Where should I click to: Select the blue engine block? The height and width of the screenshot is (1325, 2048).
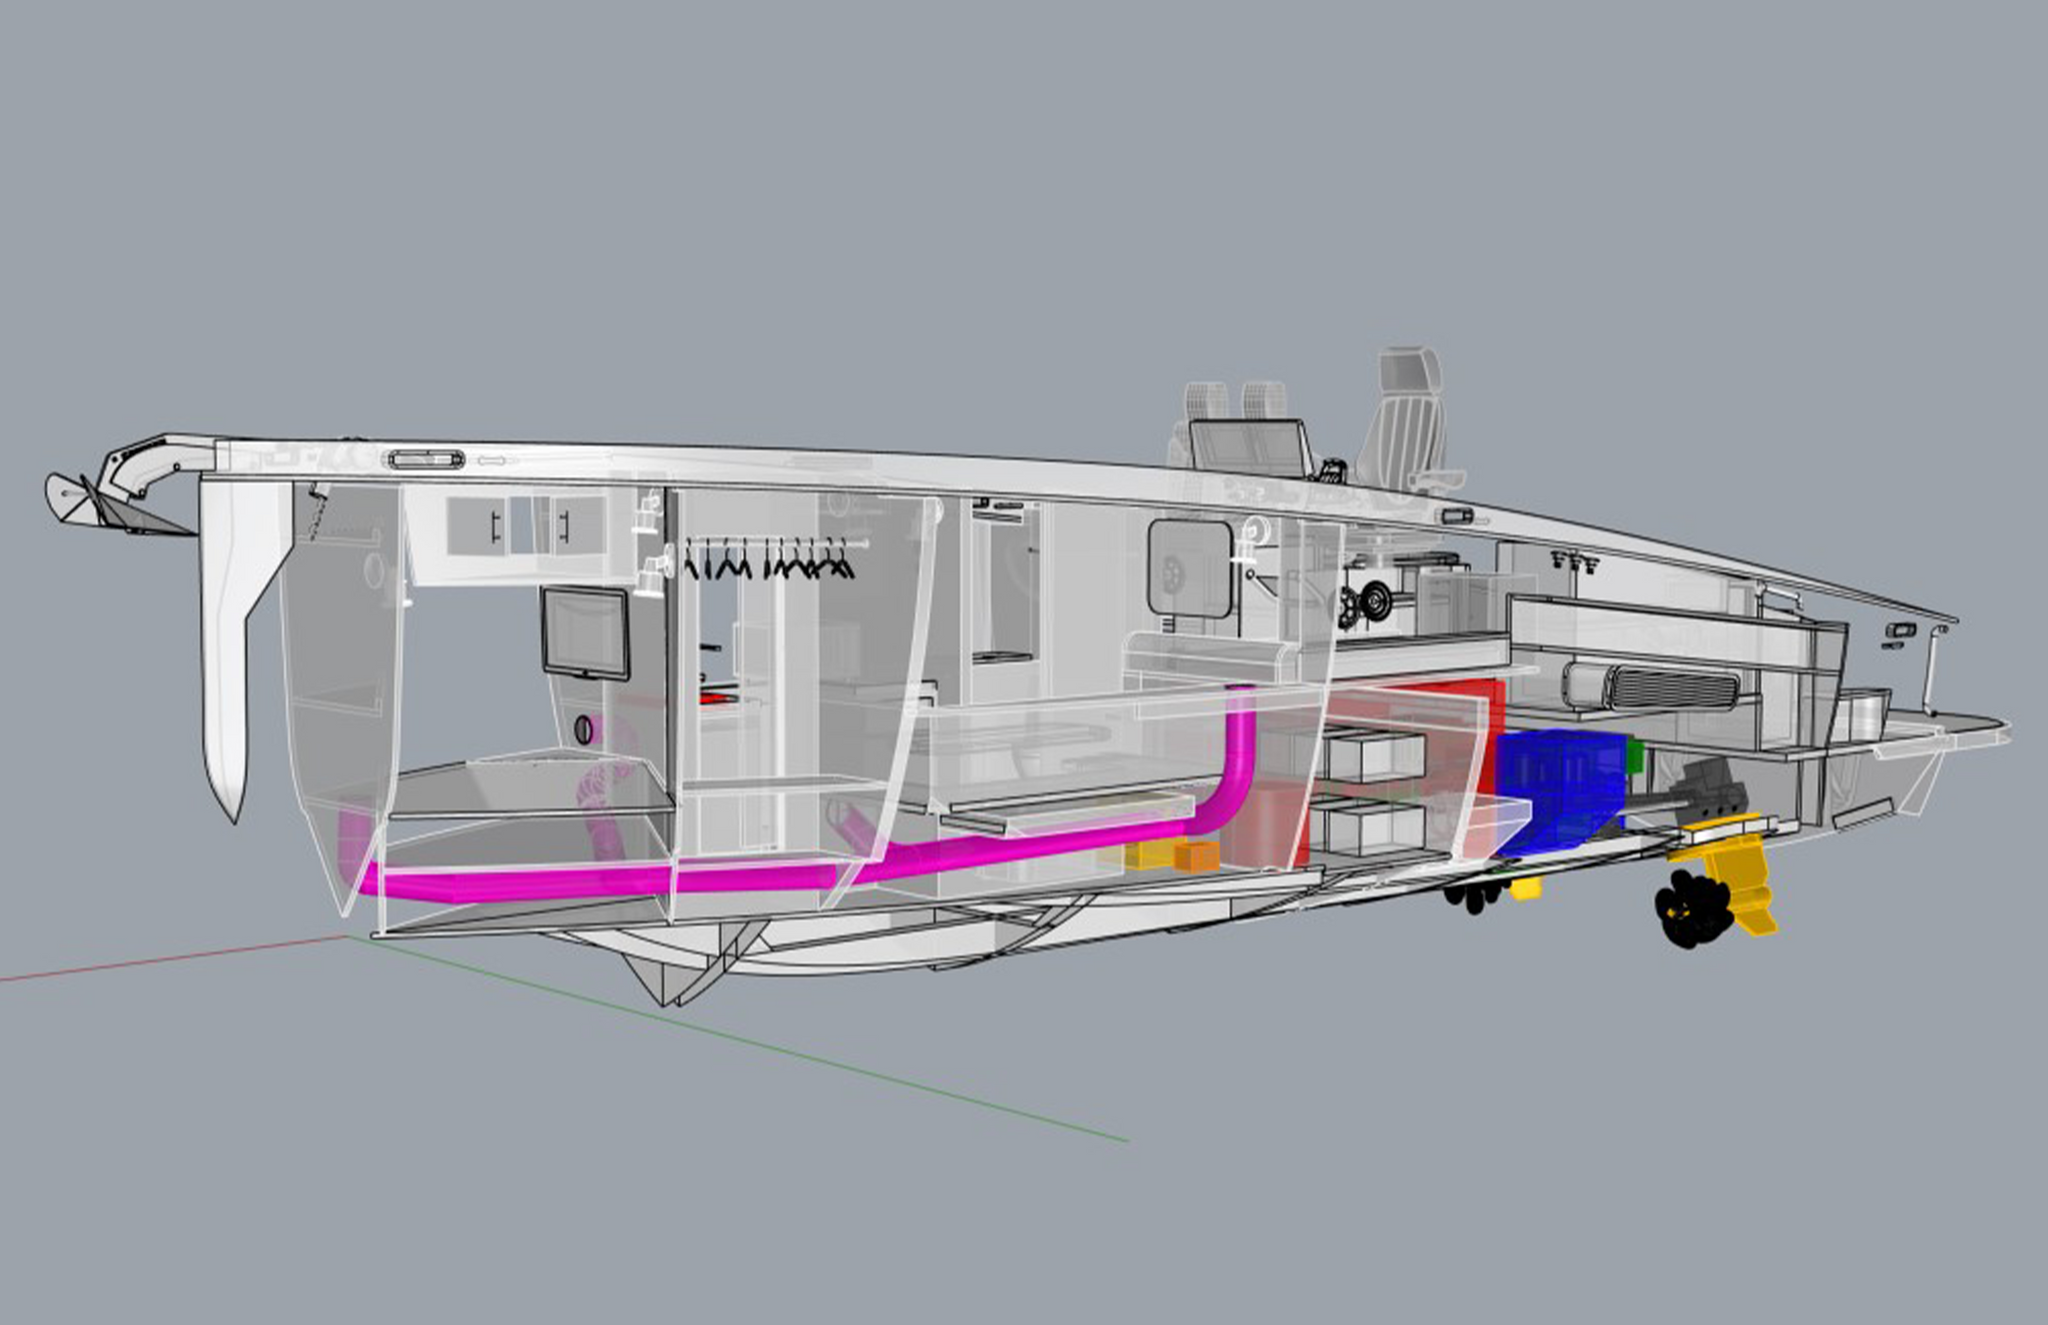coord(1560,792)
